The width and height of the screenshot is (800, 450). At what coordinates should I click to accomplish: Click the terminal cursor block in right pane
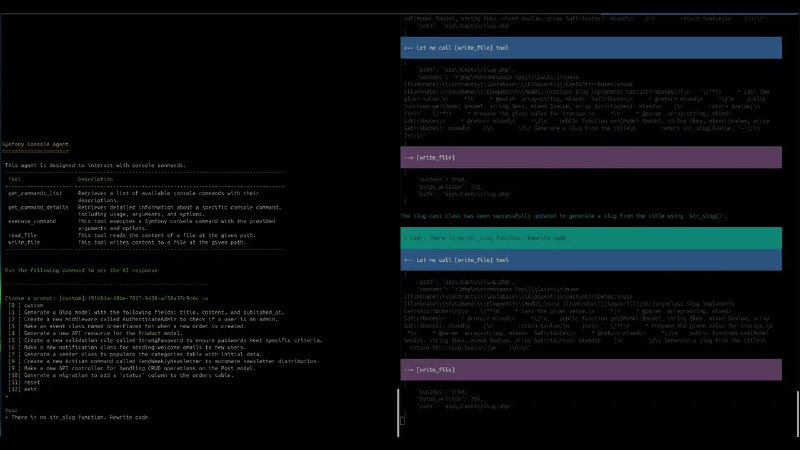coord(403,421)
